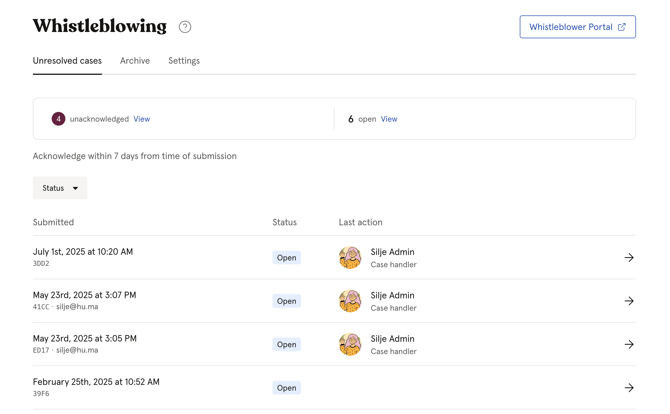Expand the Status filter dropdown
Screen dimensions: 670x414
click(60, 188)
